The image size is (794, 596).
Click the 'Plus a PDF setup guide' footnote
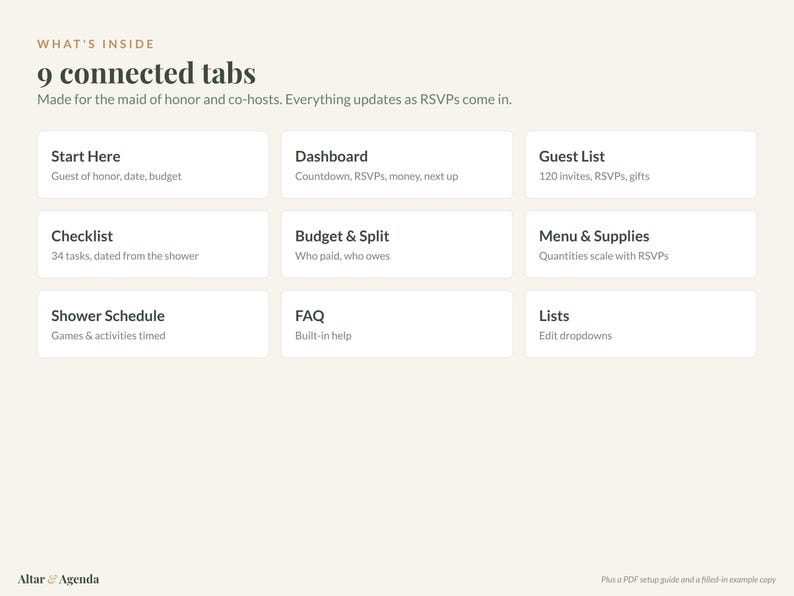point(688,579)
